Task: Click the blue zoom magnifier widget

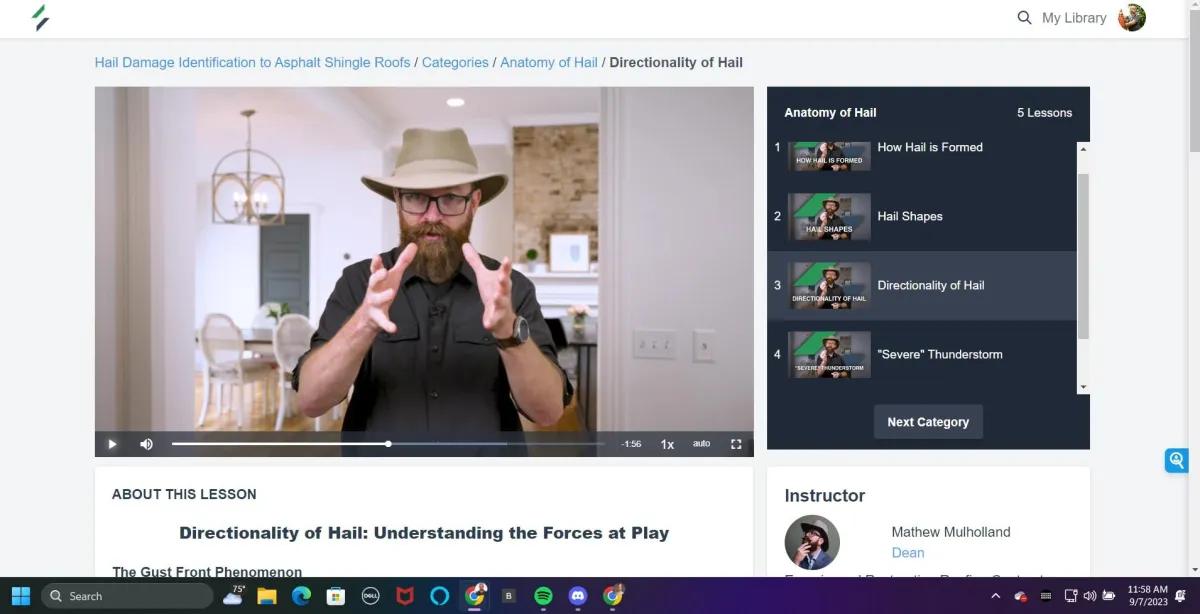Action: coord(1176,460)
